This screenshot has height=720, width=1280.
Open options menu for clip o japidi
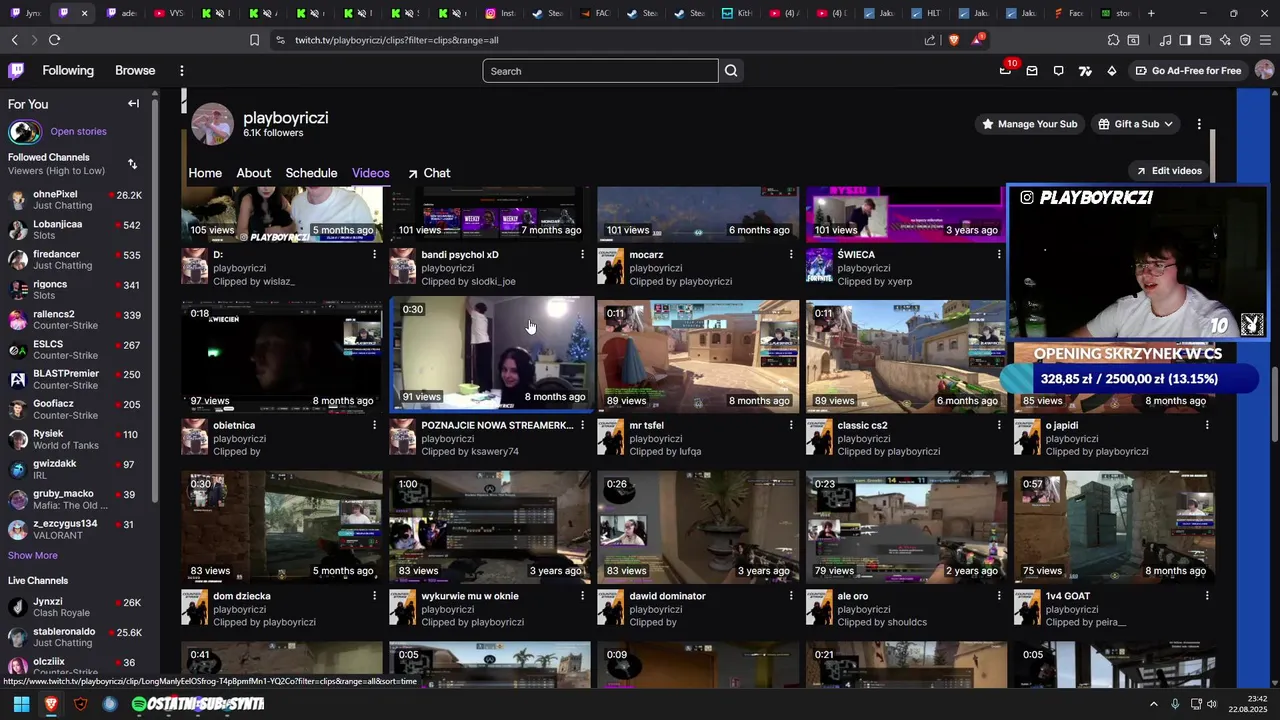pyautogui.click(x=1207, y=425)
